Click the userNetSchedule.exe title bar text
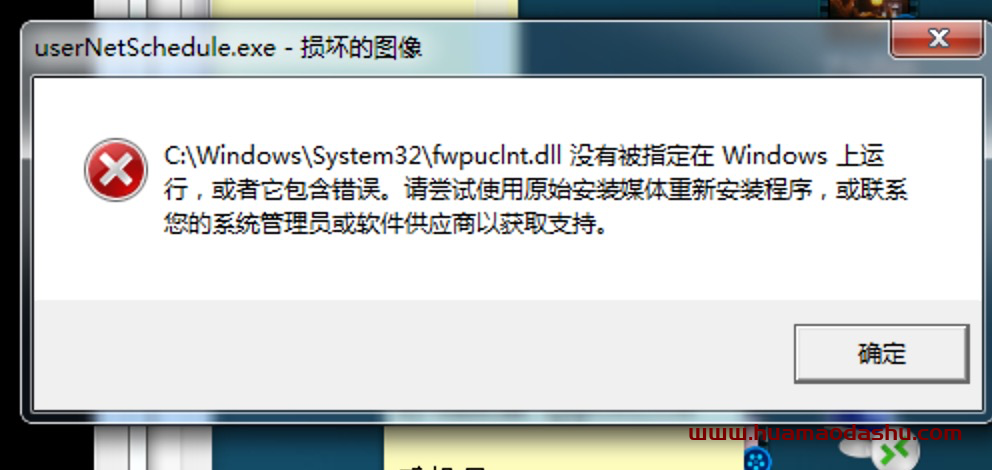Image resolution: width=992 pixels, height=470 pixels. pyautogui.click(x=155, y=48)
